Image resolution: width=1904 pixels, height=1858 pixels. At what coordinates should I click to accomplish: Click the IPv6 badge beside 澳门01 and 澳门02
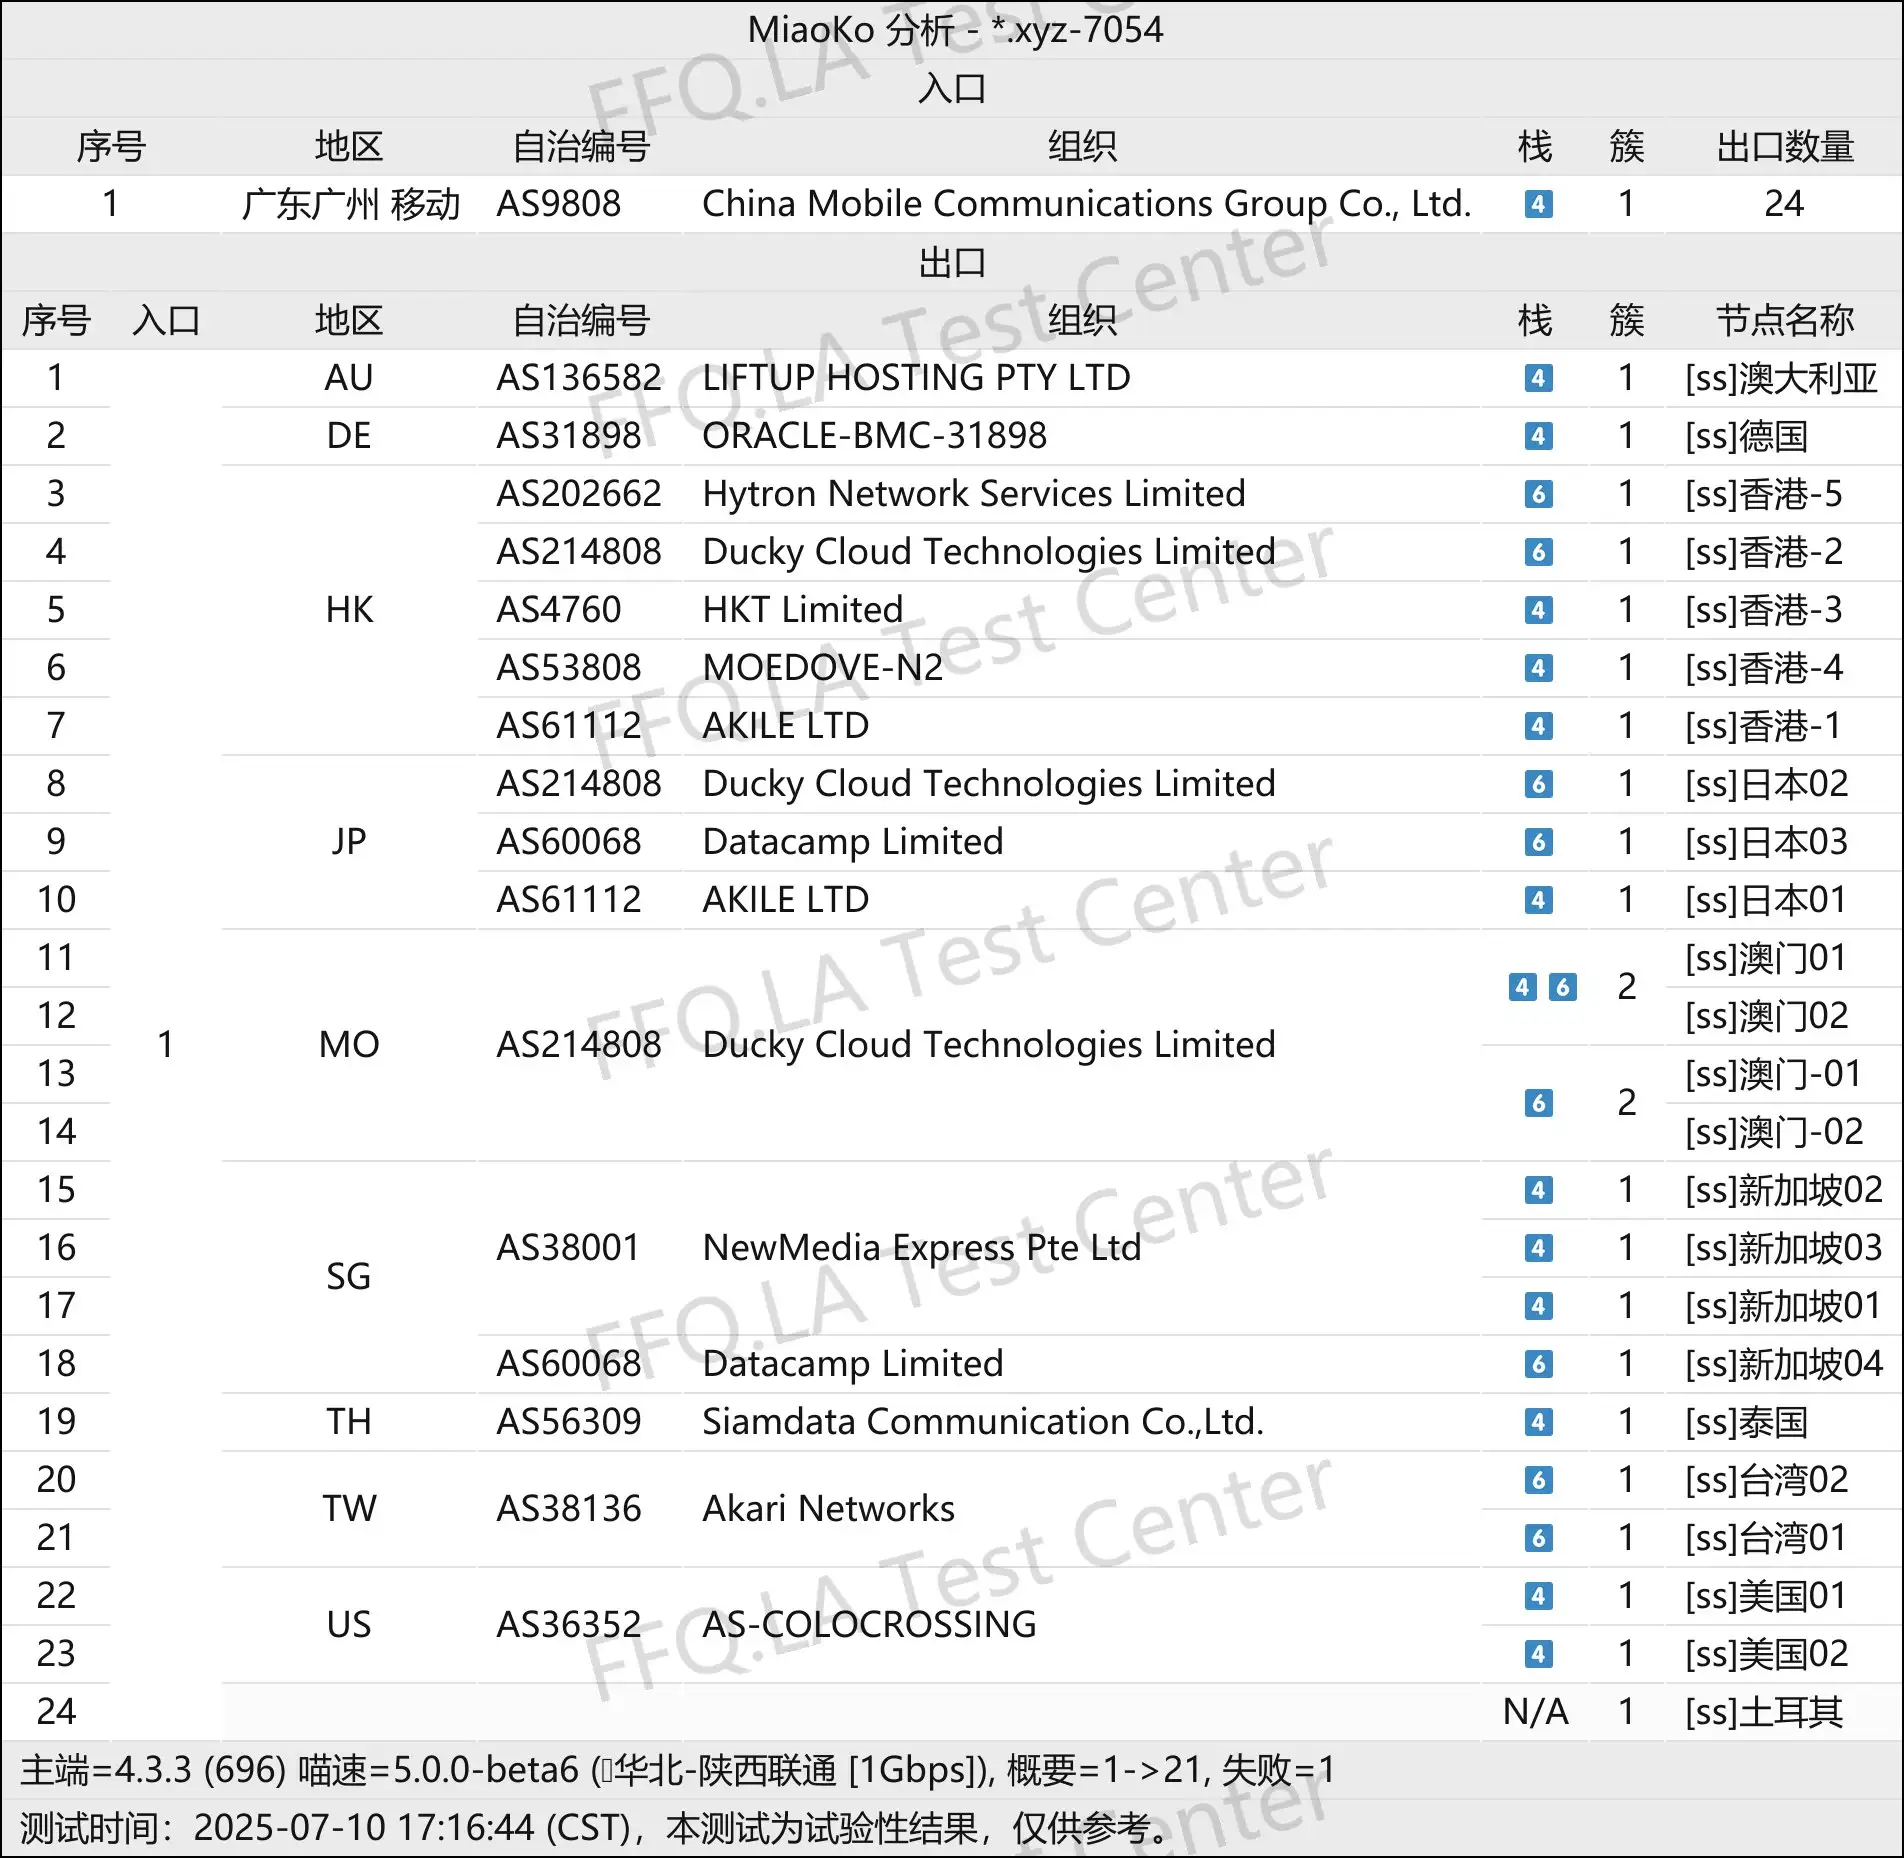click(x=1562, y=987)
